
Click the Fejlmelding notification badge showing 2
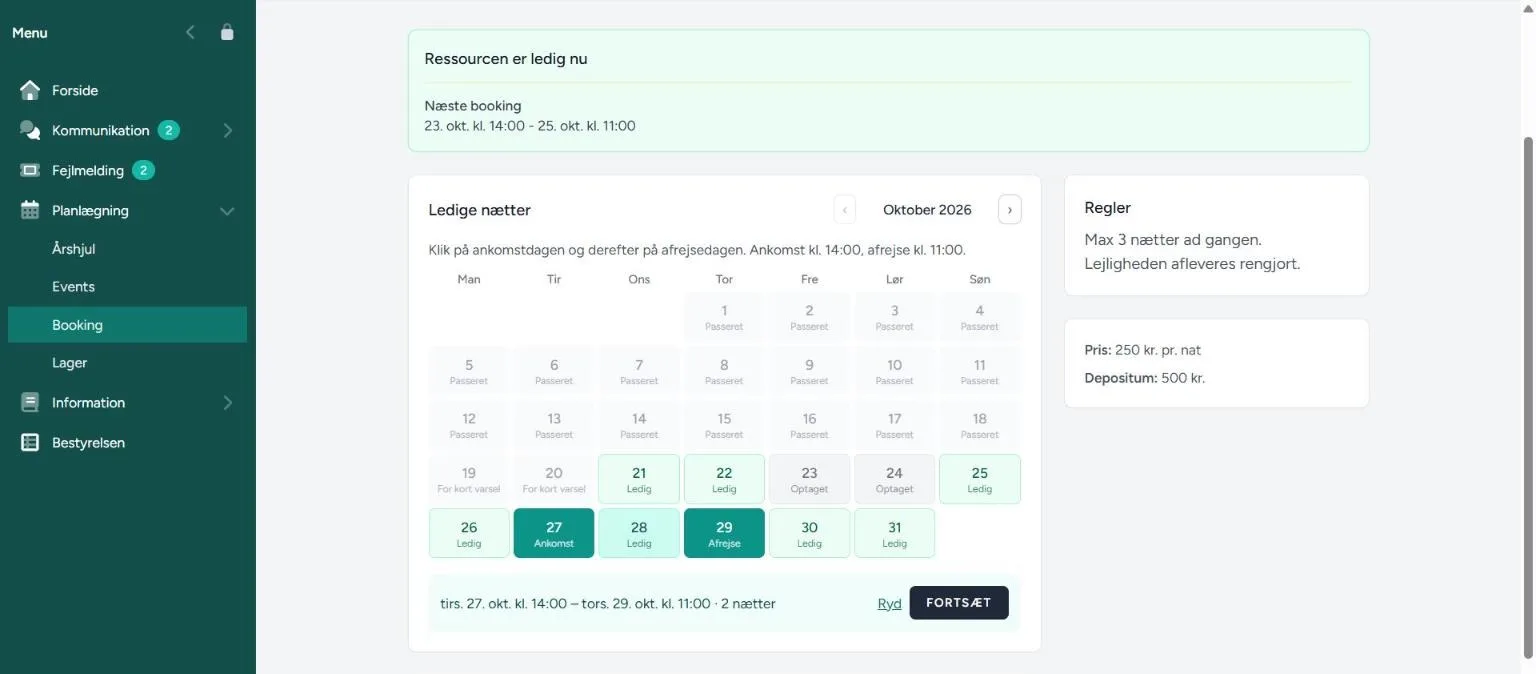tap(143, 170)
